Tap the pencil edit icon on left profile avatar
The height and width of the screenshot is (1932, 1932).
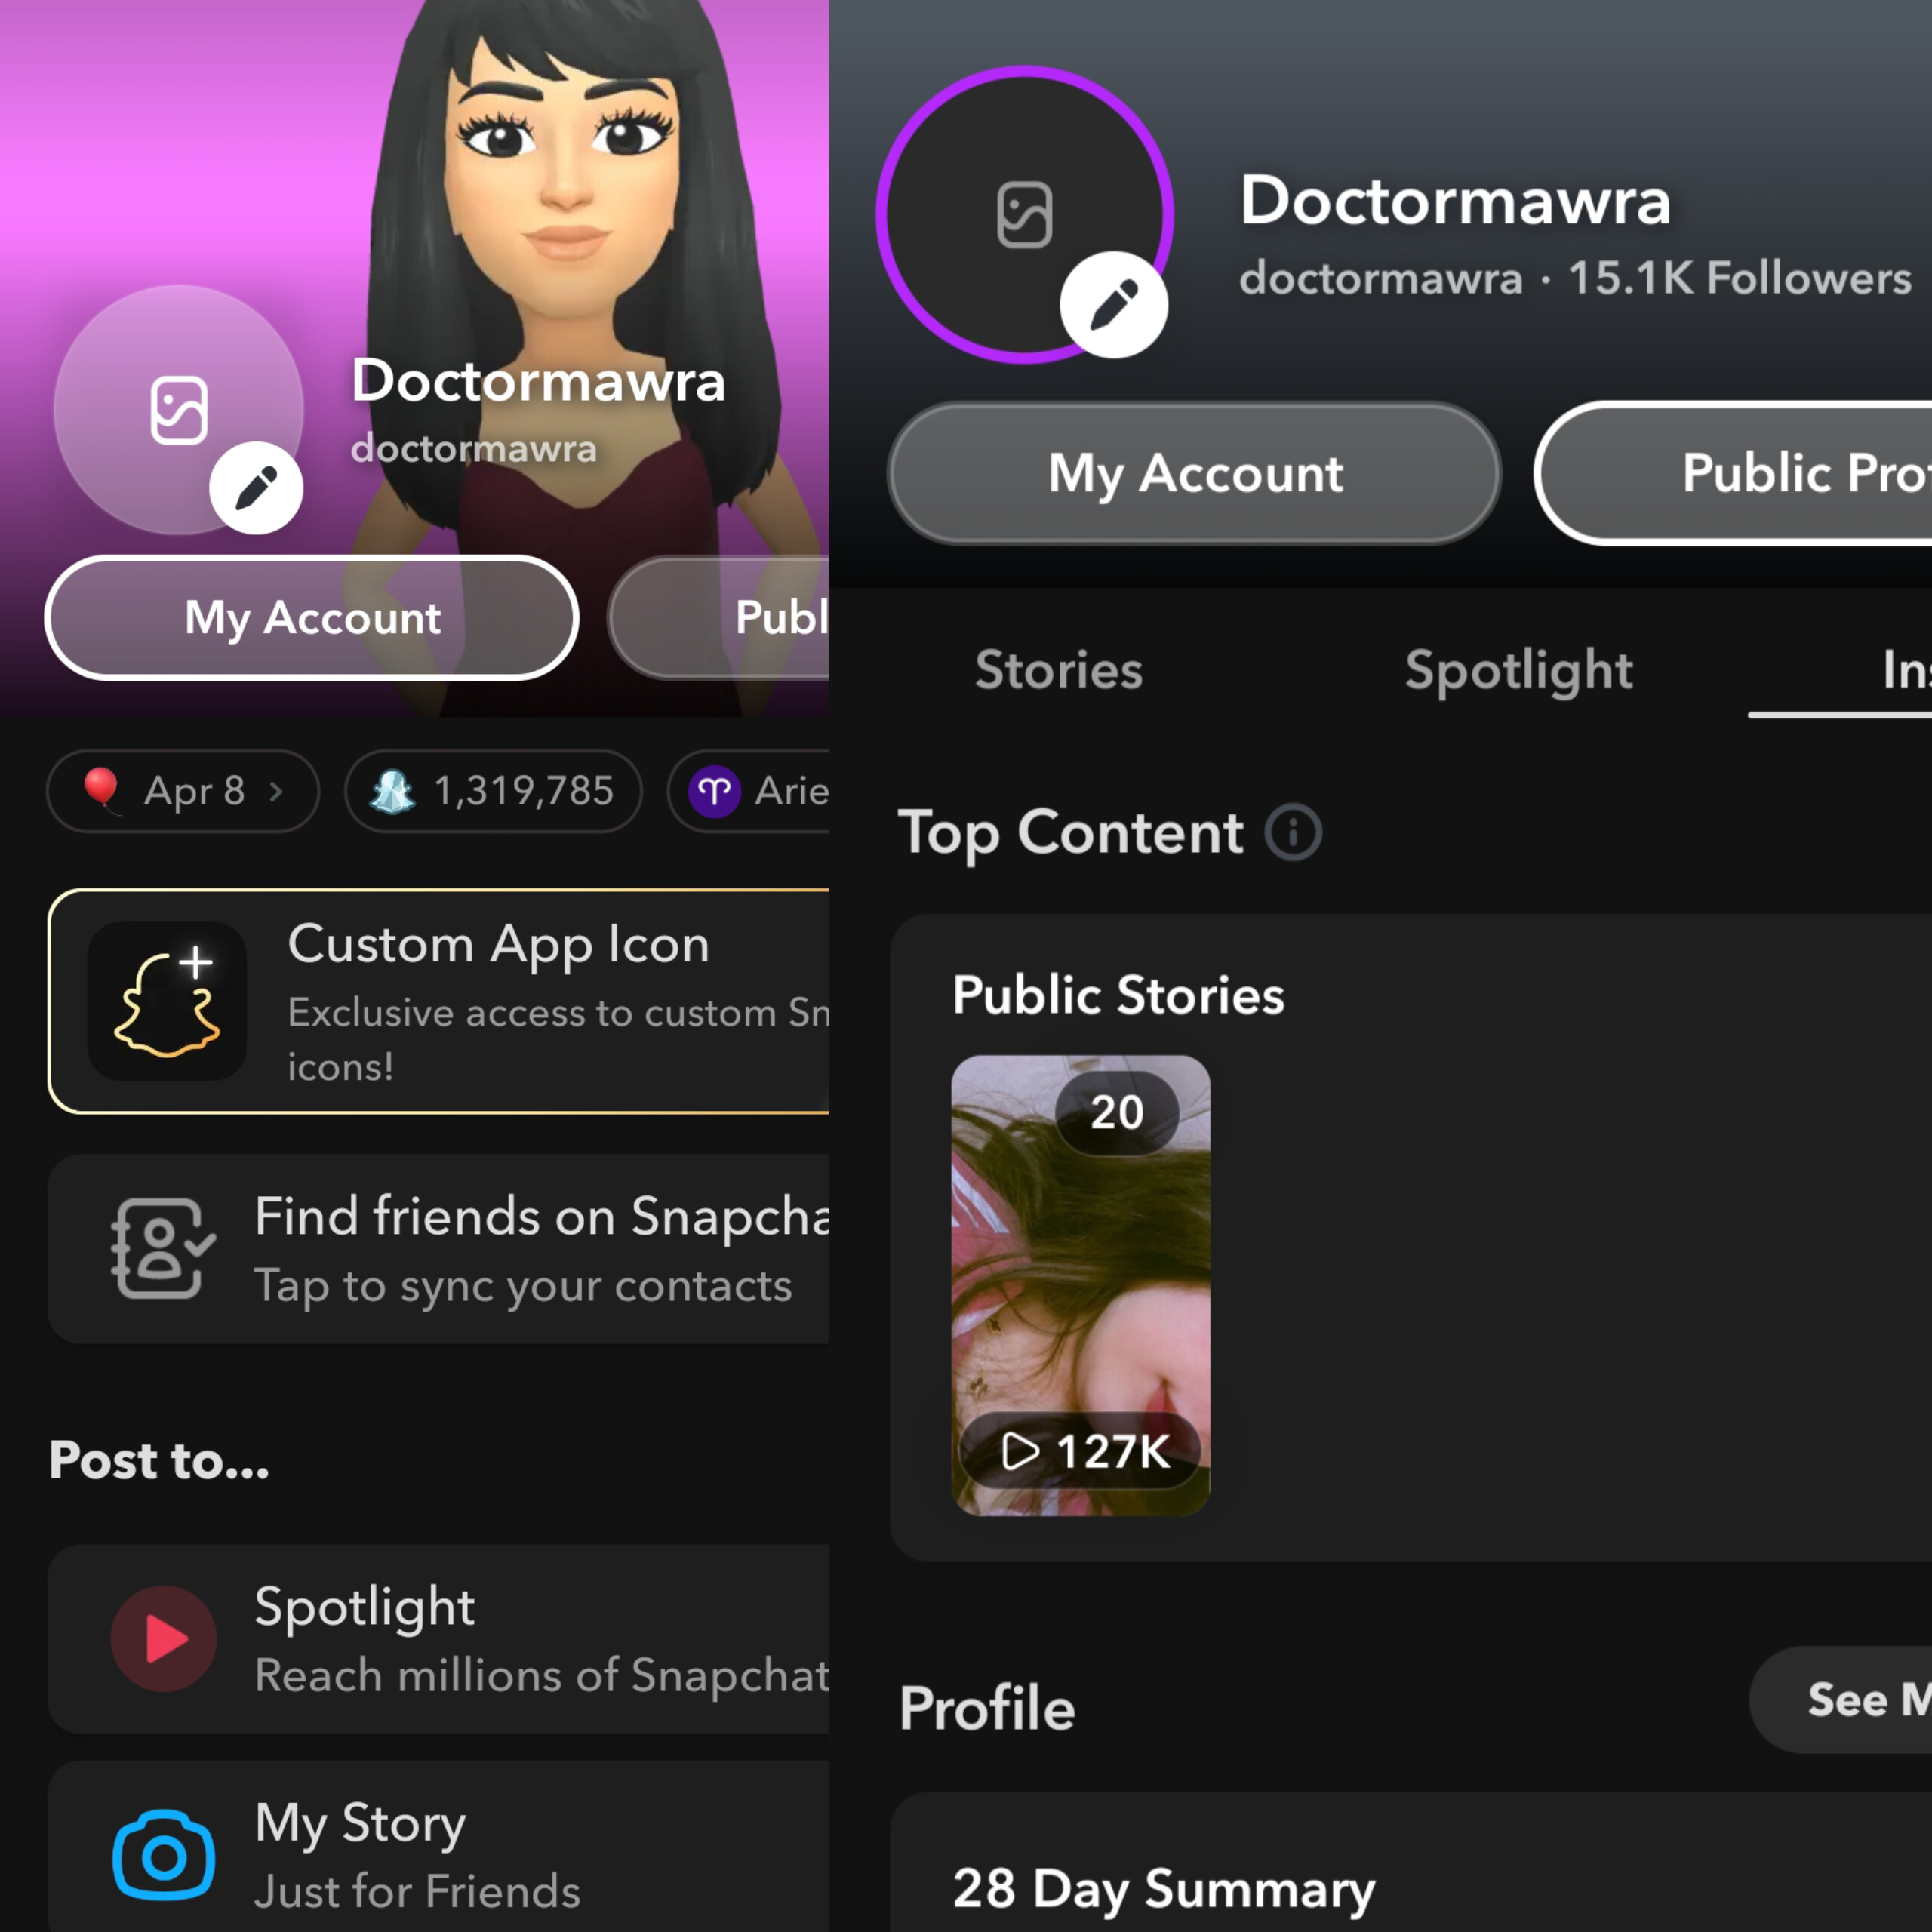tap(256, 488)
